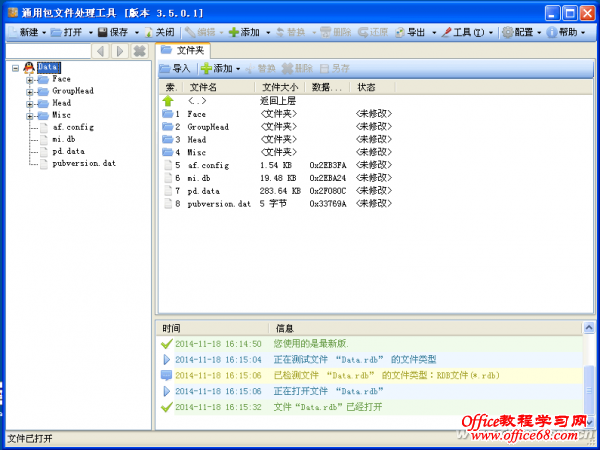
Task: Click the 0x2EB3FA data offset cell
Action: (328, 165)
